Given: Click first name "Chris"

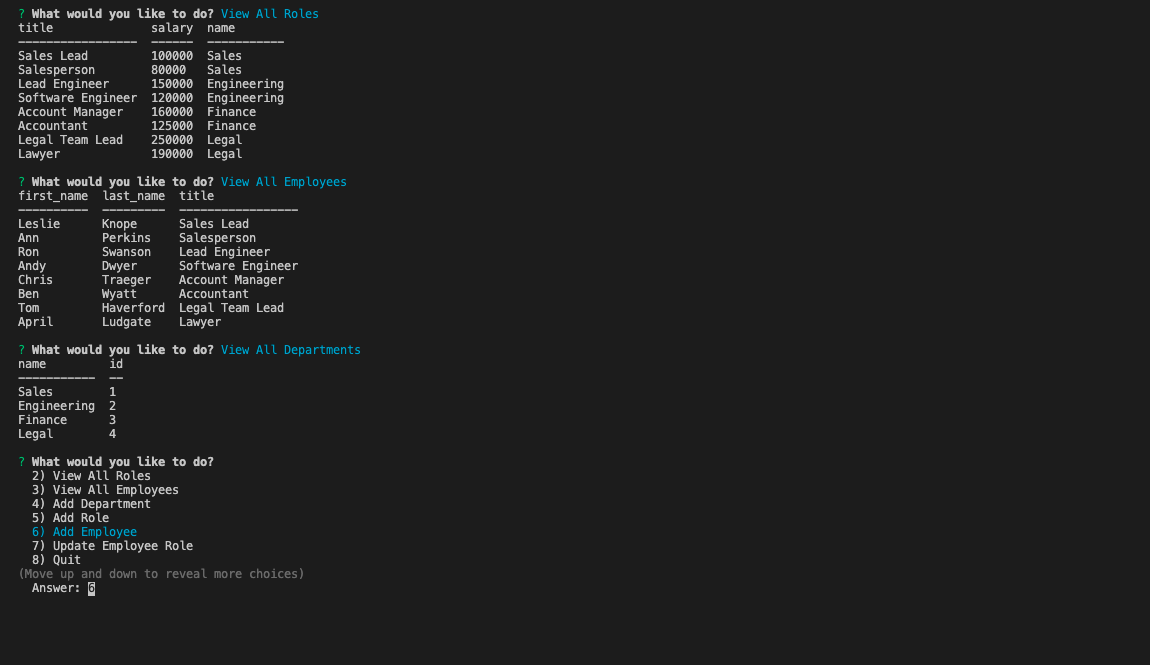Looking at the screenshot, I should 35,279.
